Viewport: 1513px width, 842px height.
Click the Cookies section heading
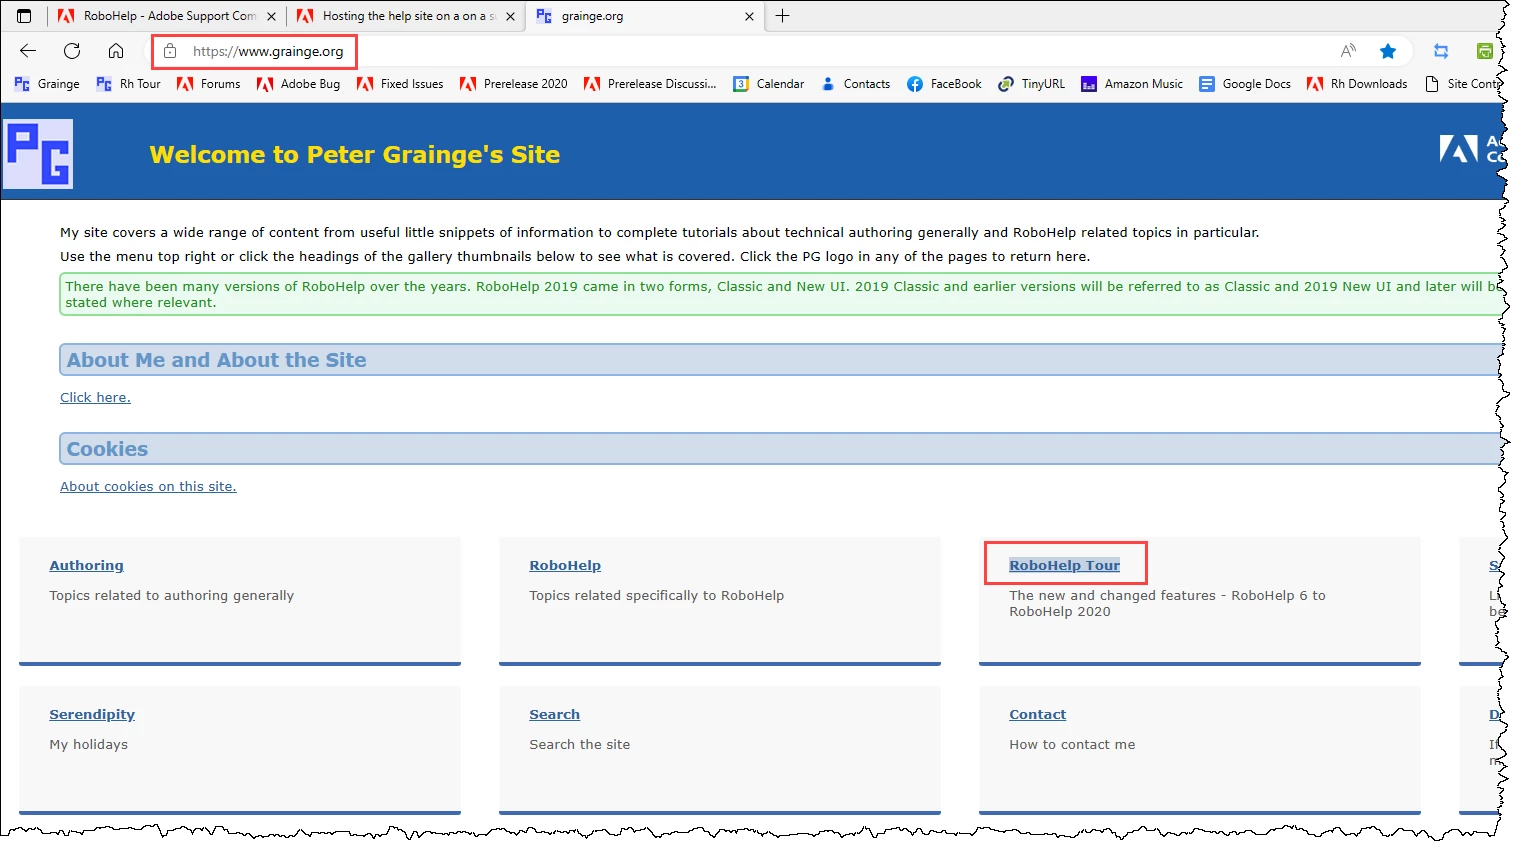pos(107,449)
